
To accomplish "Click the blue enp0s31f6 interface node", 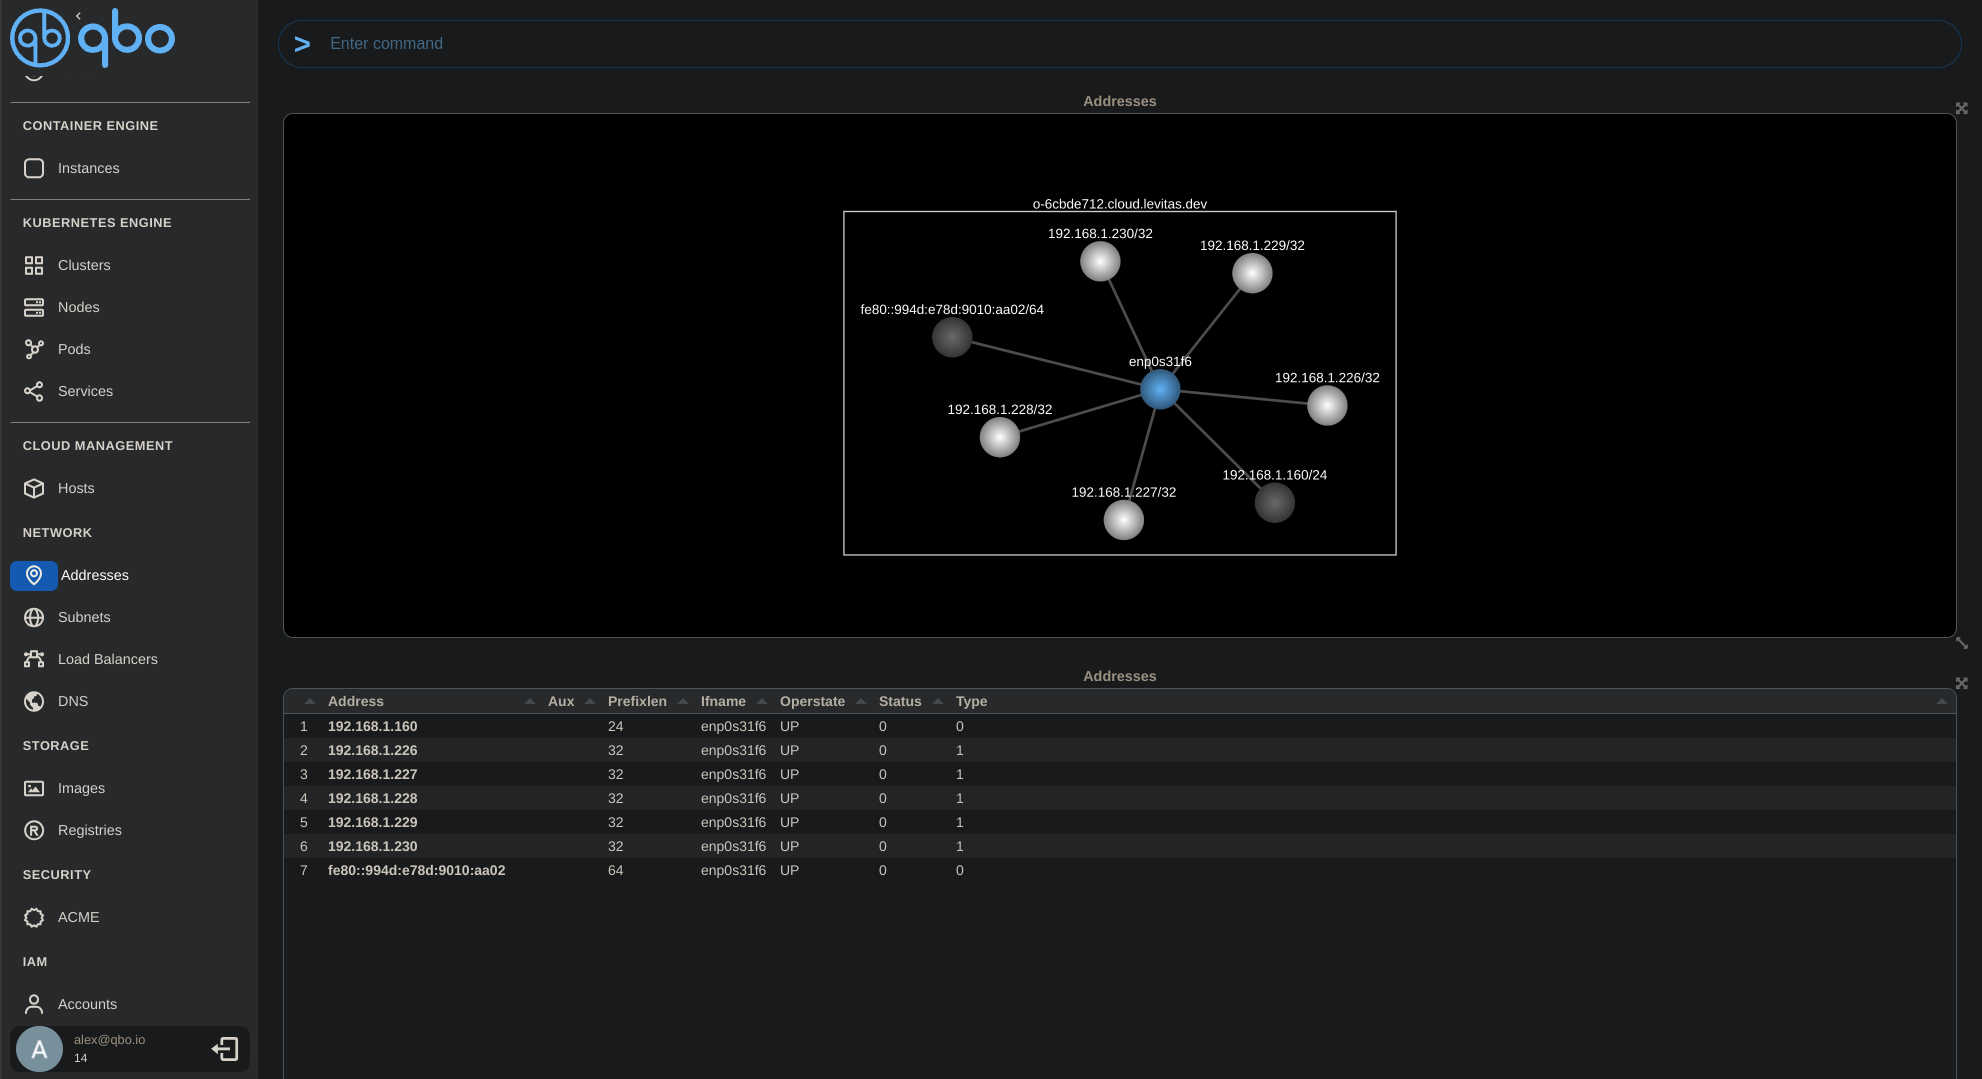I will tap(1160, 390).
